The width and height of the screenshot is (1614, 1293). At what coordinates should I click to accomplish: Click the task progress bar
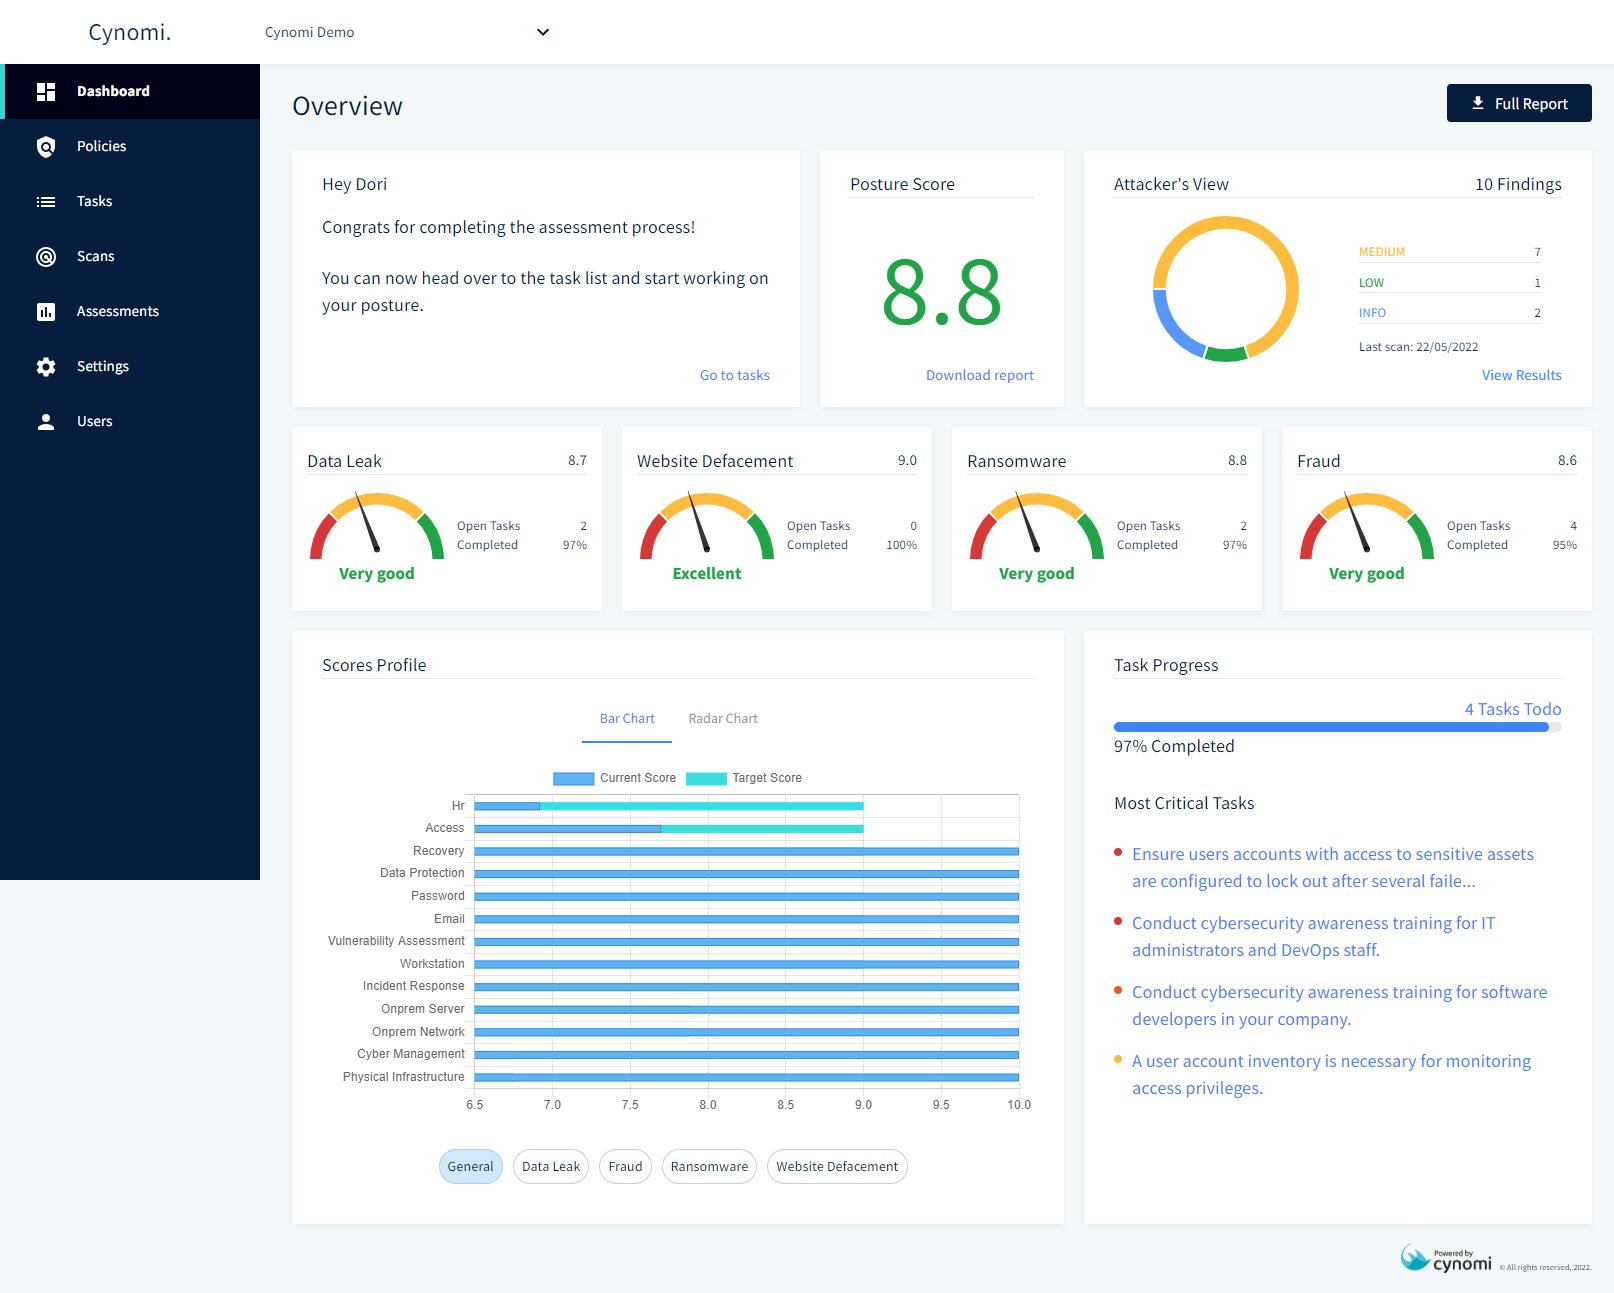(1338, 727)
